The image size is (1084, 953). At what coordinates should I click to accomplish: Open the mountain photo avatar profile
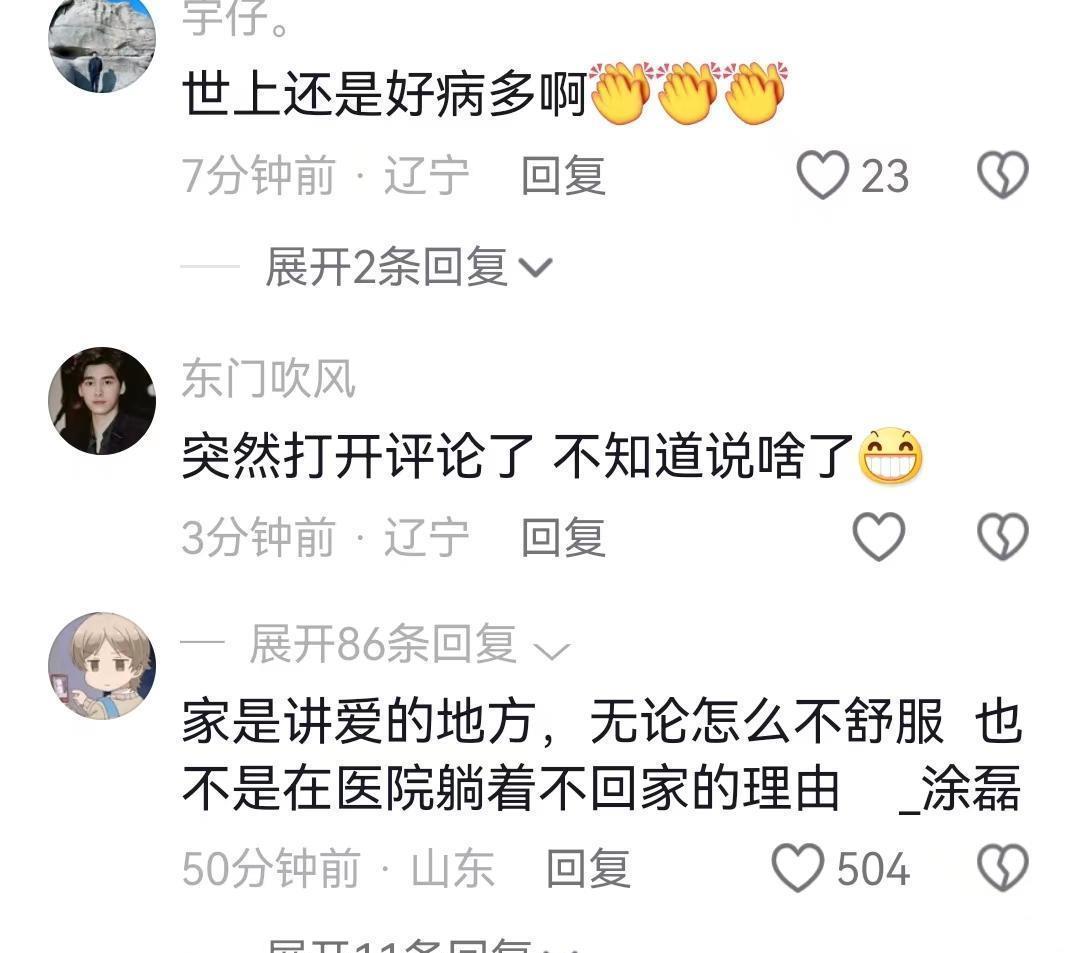[x=102, y=41]
